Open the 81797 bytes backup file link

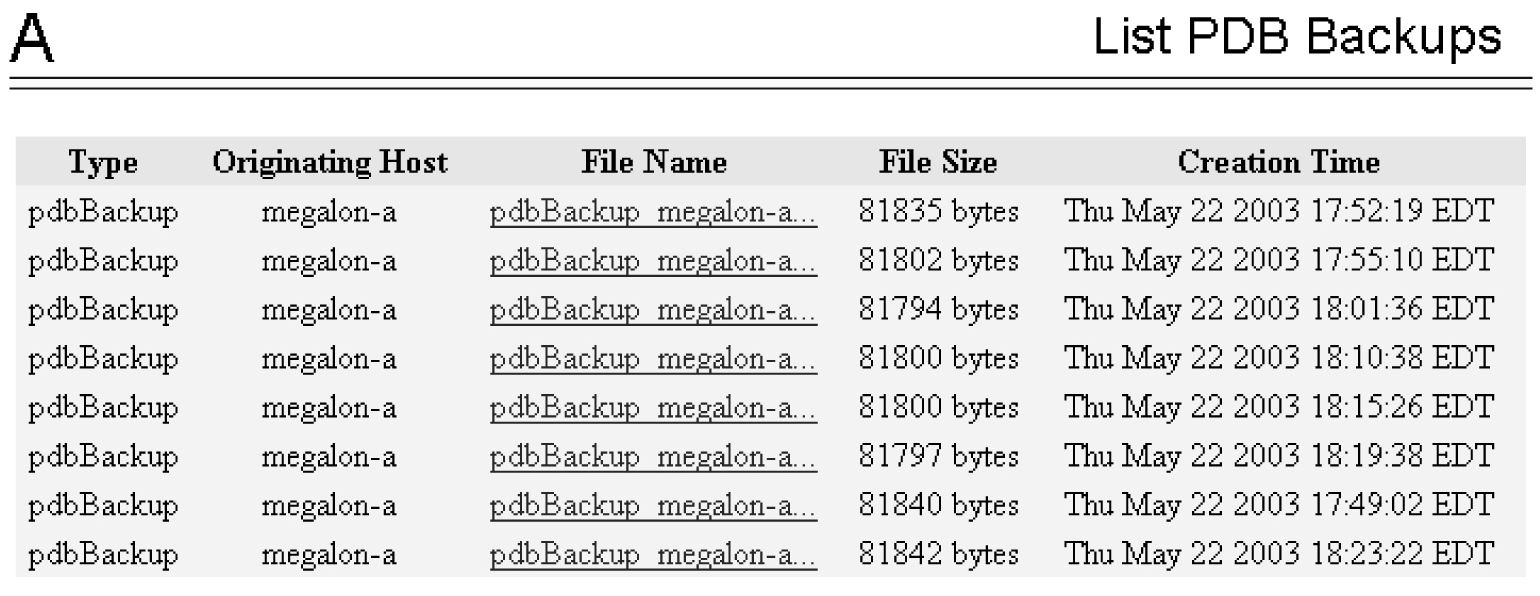tap(653, 456)
